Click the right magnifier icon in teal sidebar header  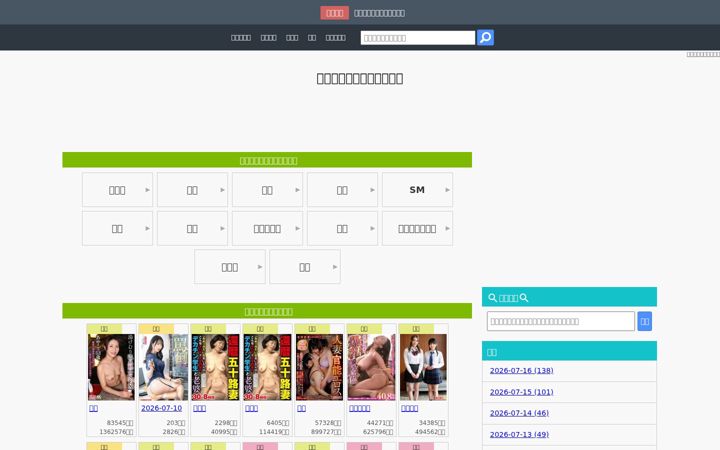(x=524, y=298)
